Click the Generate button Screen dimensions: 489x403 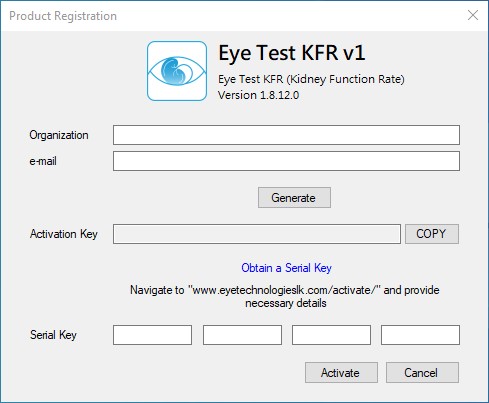[294, 198]
